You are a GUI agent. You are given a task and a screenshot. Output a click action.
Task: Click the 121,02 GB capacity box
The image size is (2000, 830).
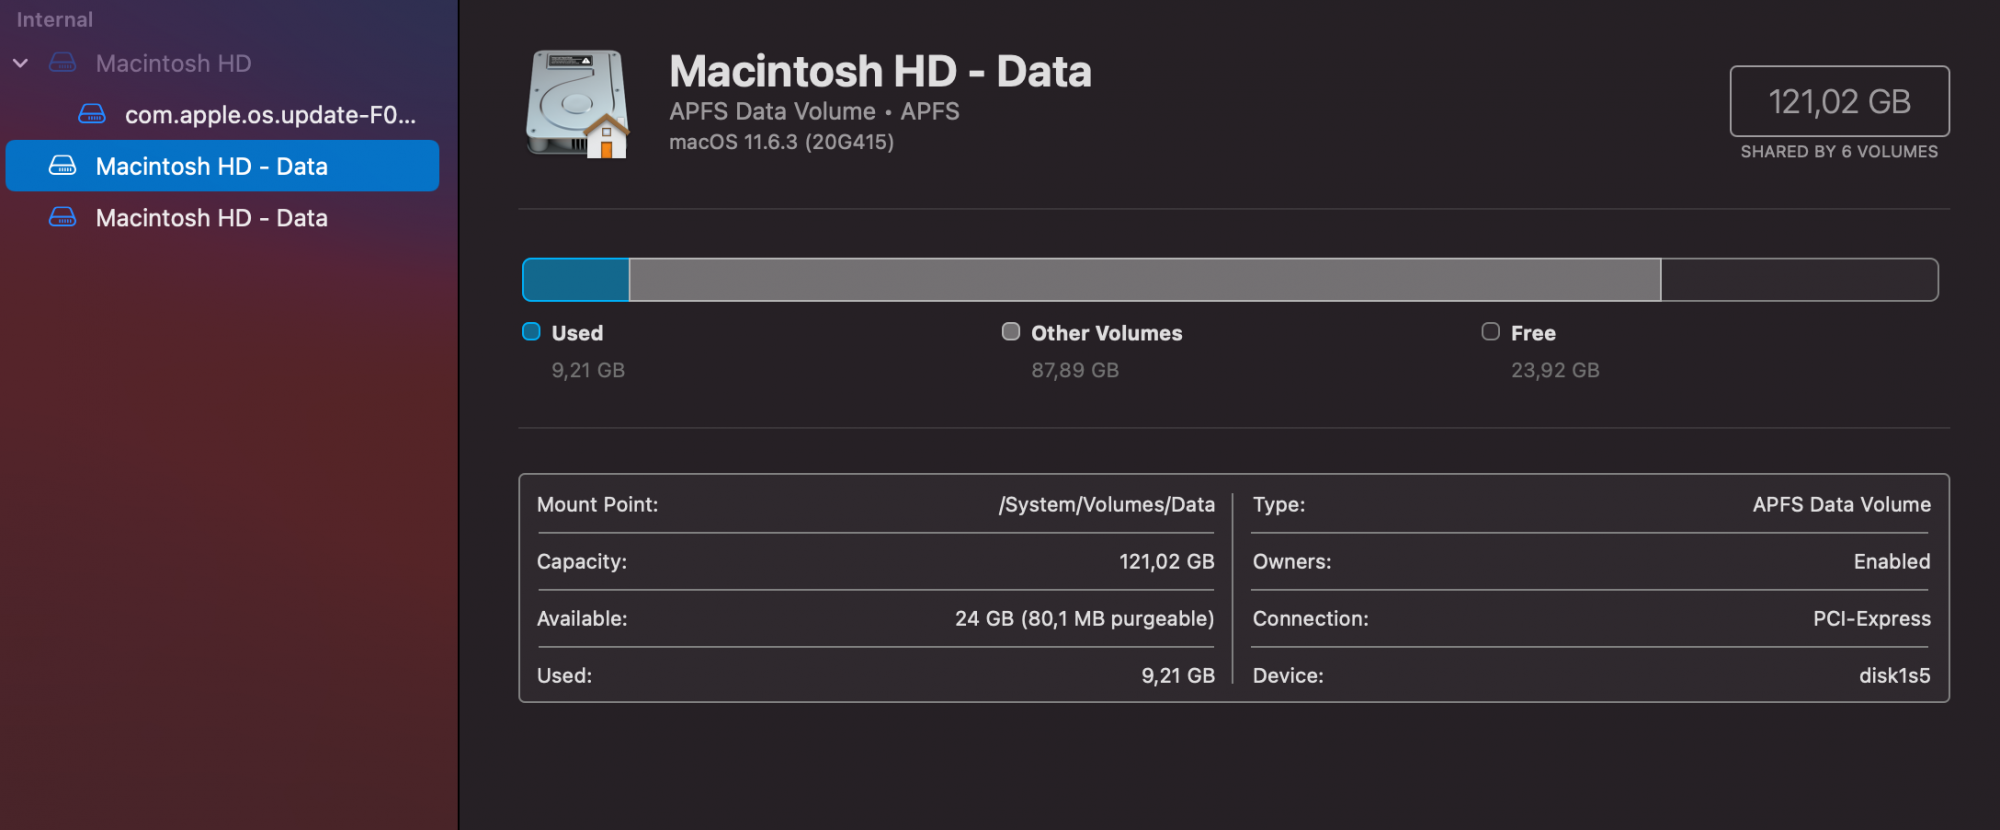(1839, 101)
